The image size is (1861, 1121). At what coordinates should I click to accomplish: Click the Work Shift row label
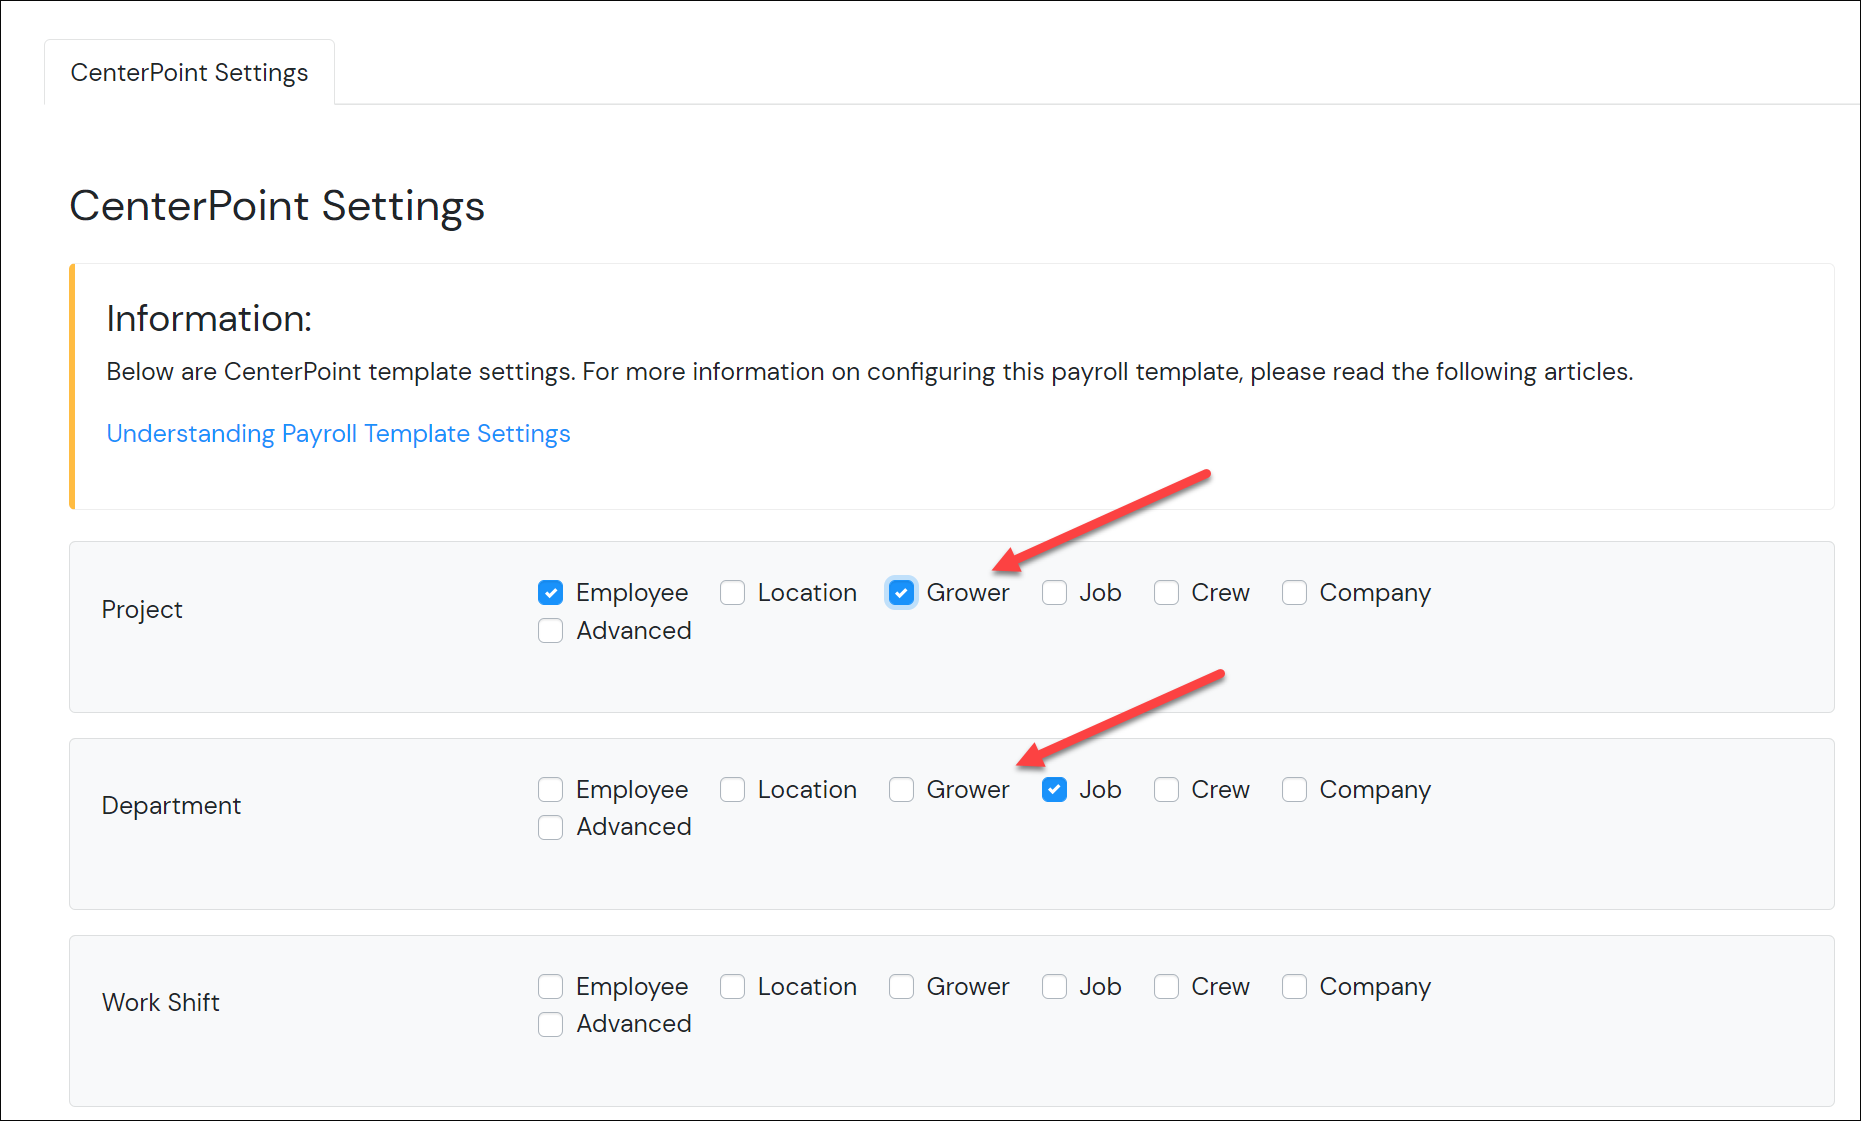(x=161, y=1003)
